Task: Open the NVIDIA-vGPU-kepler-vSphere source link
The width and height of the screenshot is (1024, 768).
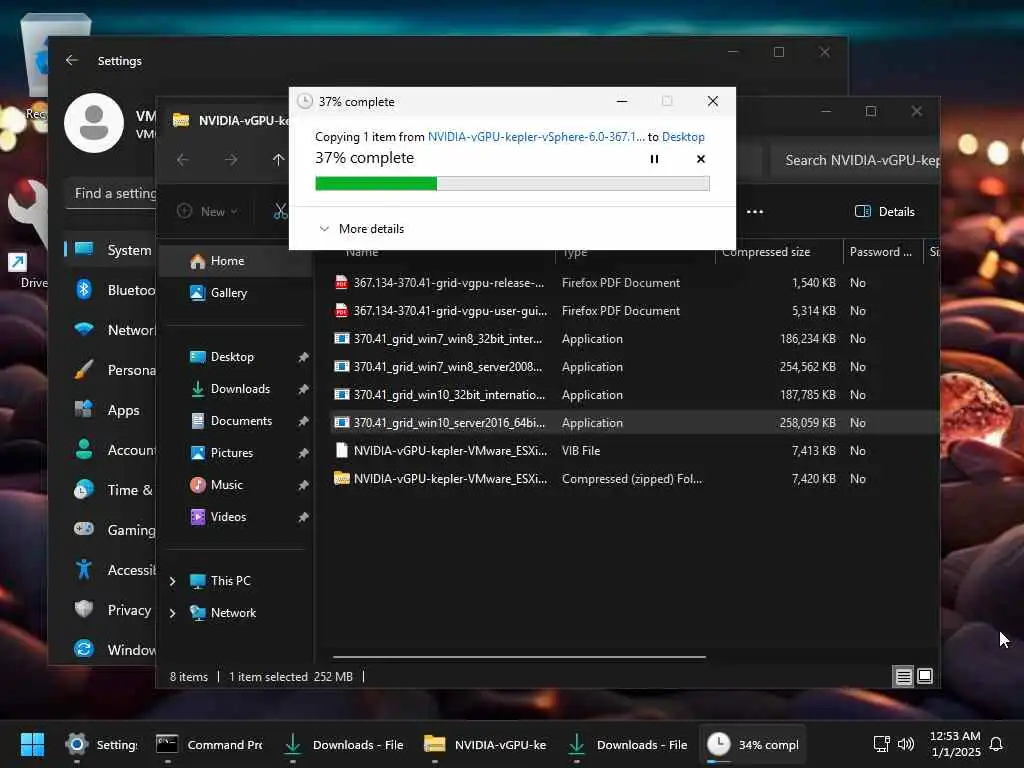Action: coord(536,136)
